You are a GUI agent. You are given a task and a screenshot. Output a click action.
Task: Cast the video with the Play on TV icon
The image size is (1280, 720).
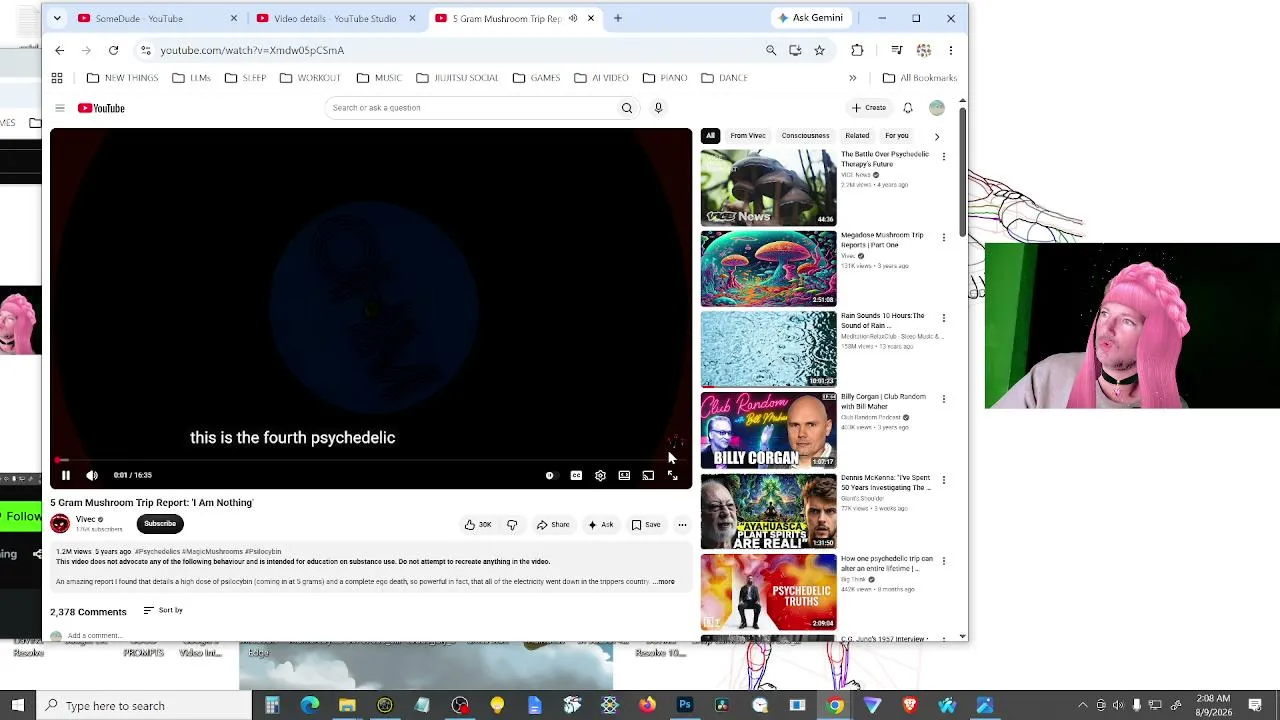(648, 476)
